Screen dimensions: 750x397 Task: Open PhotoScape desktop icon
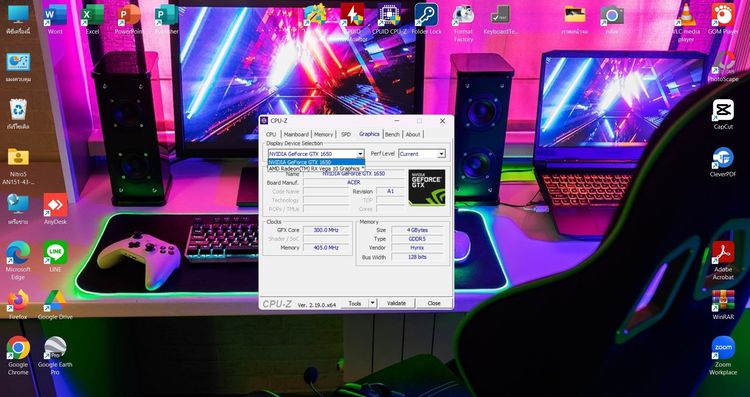coord(723,66)
